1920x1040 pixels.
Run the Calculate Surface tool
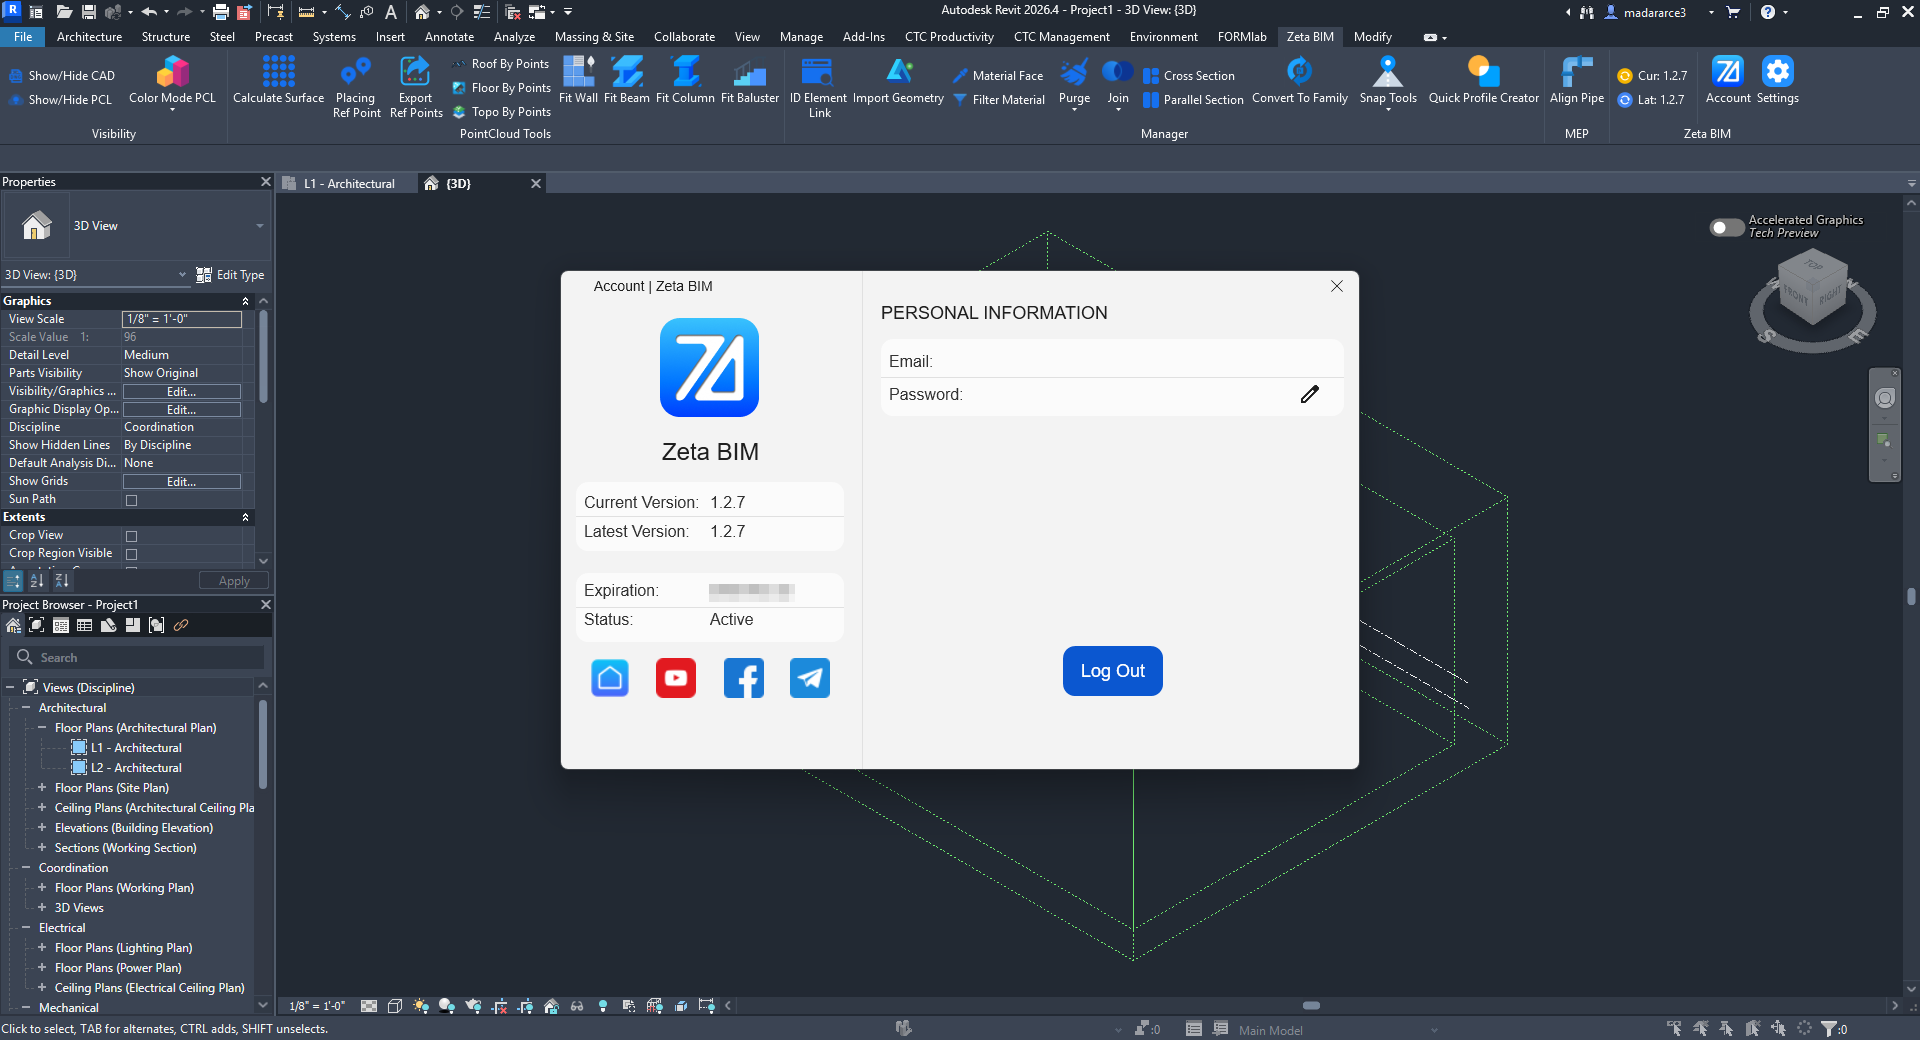(x=278, y=80)
